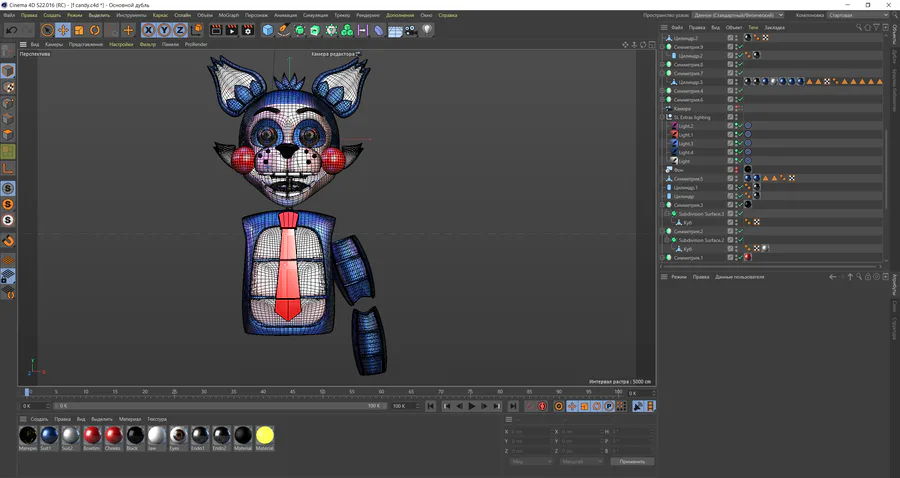Toggle layer checkbox of Симметрия.5
Viewport: 900px width, 478px height.
[730, 178]
